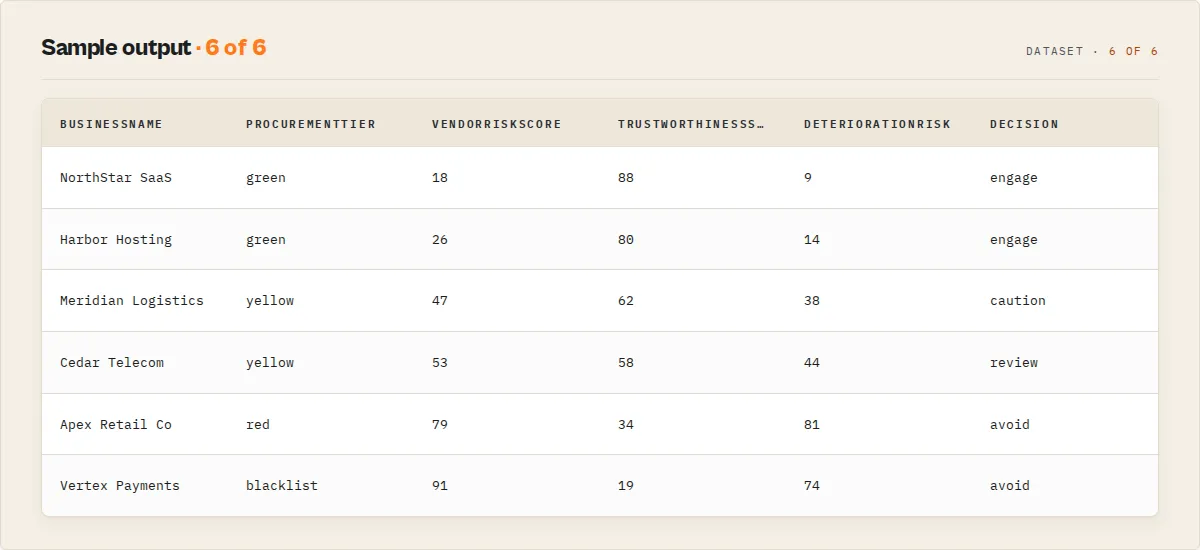Screen dimensions: 1200x550
Task: Click the avoid decision for Vertex Payments
Action: [1010, 486]
